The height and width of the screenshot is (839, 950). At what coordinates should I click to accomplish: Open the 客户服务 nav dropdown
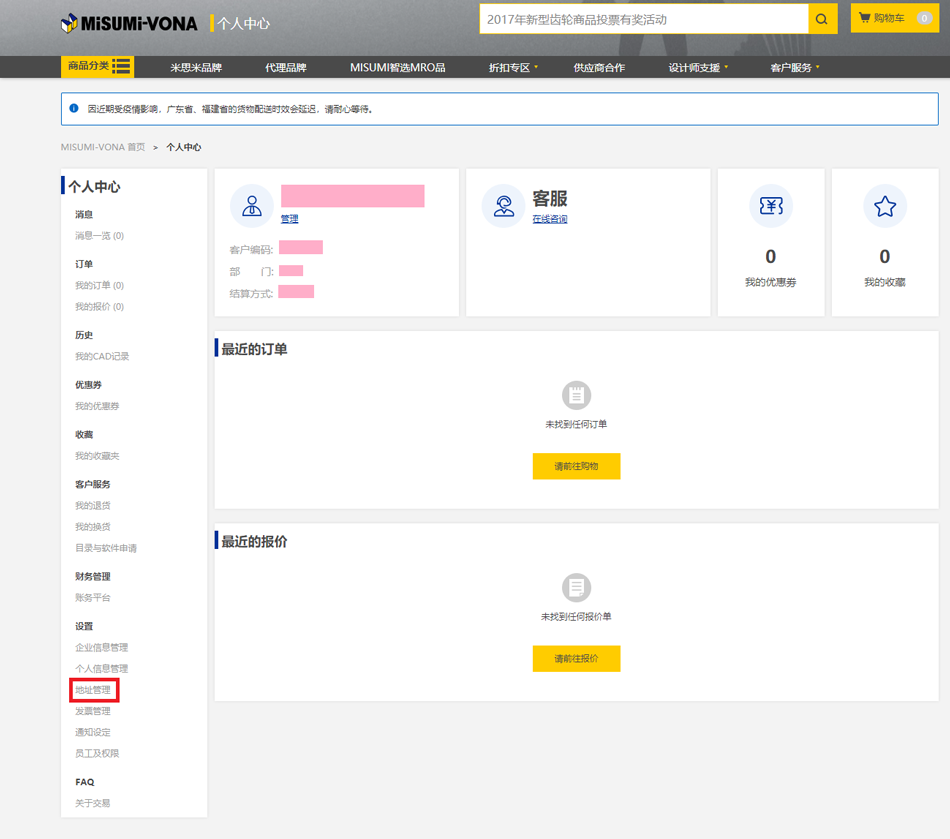tap(794, 68)
